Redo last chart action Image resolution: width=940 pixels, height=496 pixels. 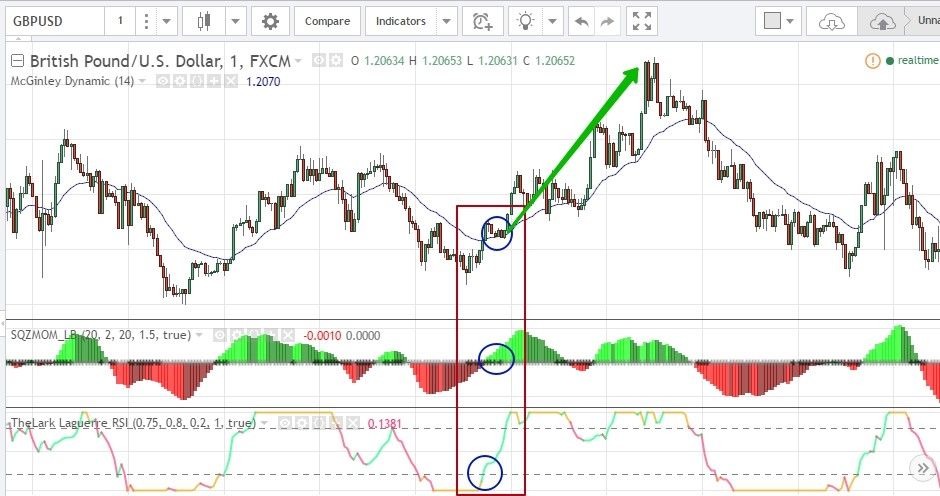tap(607, 22)
